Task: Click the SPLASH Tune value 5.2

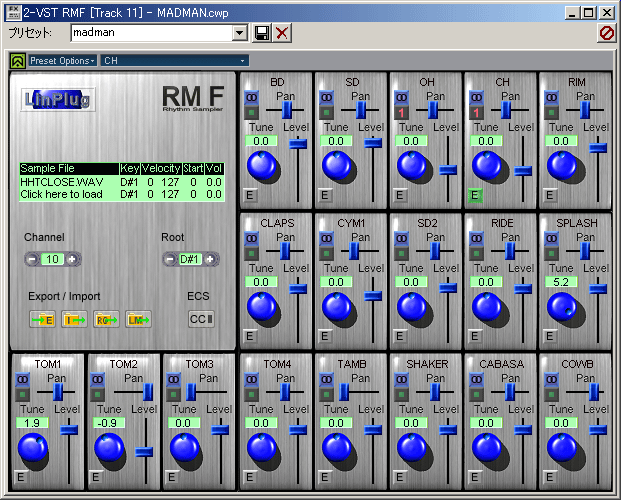Action: click(x=561, y=282)
